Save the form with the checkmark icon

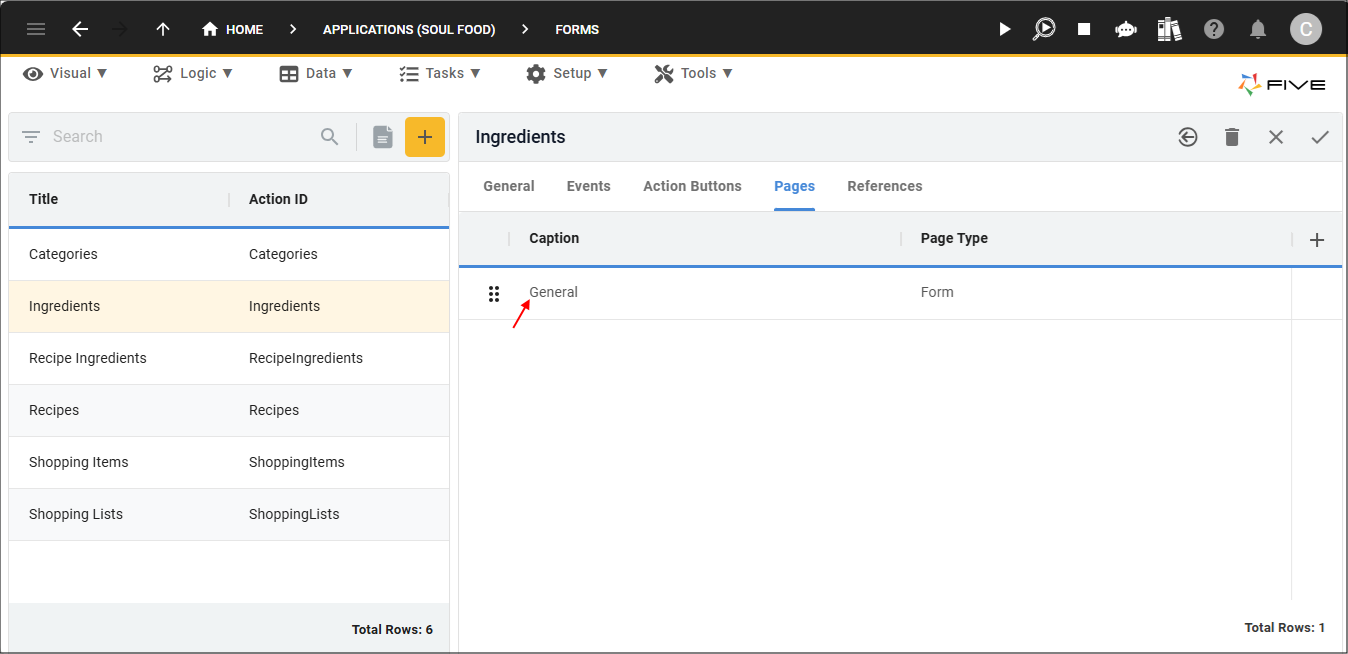1320,137
